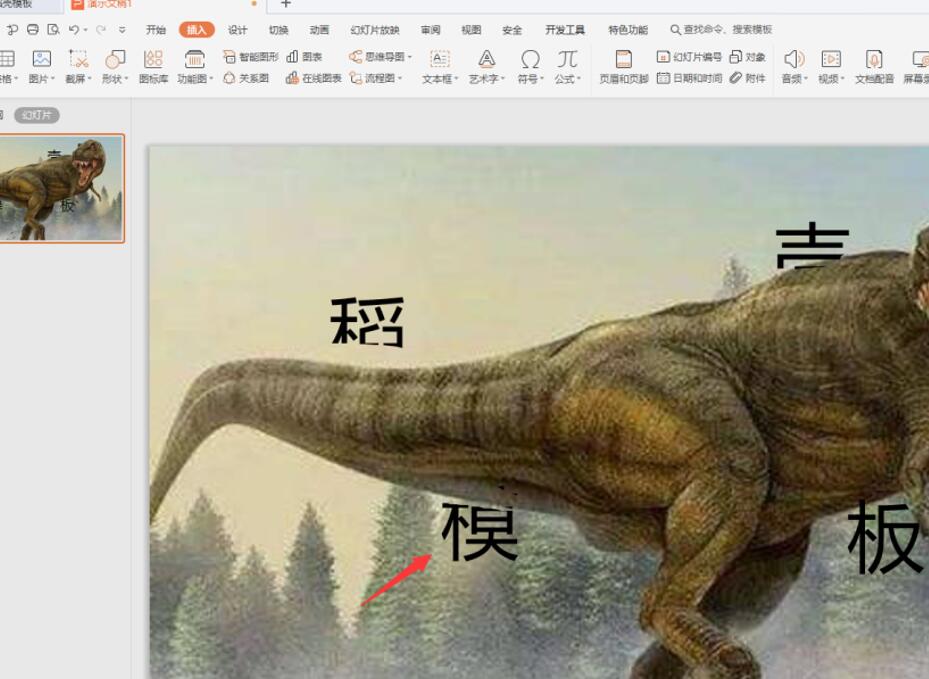Click the 视频 video icon
The image size is (929, 679).
[831, 59]
